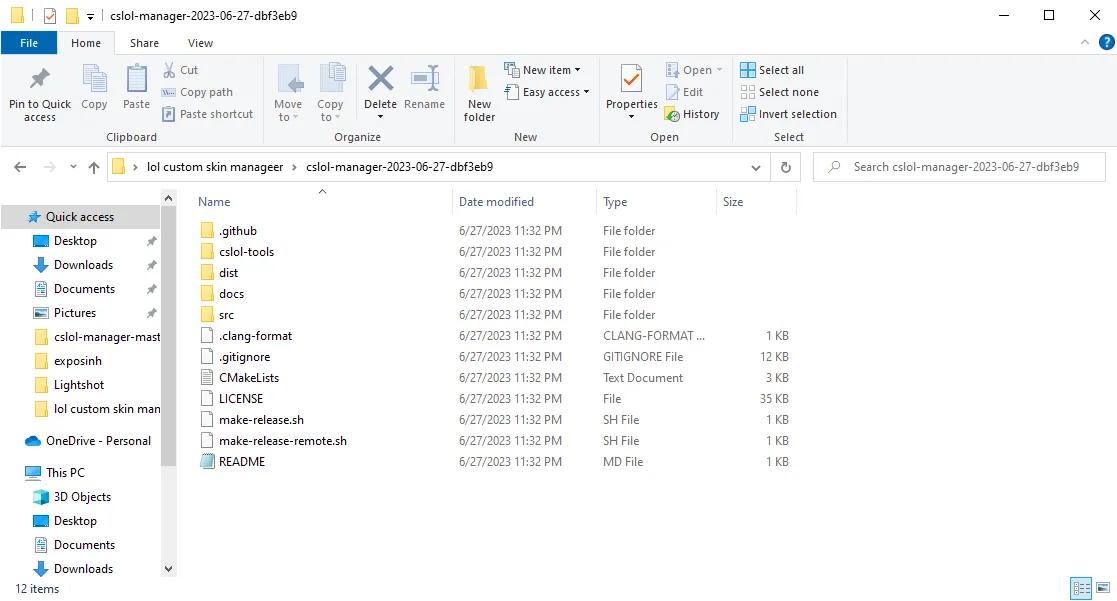This screenshot has width=1117, height=601.
Task: Click the Refresh button
Action: click(x=785, y=167)
